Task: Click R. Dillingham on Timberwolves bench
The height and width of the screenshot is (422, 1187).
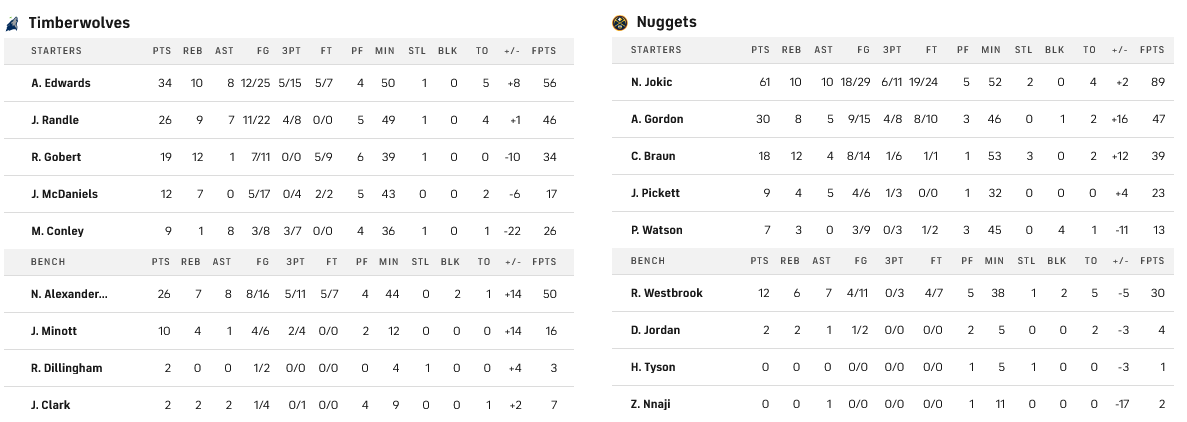Action: [x=66, y=368]
